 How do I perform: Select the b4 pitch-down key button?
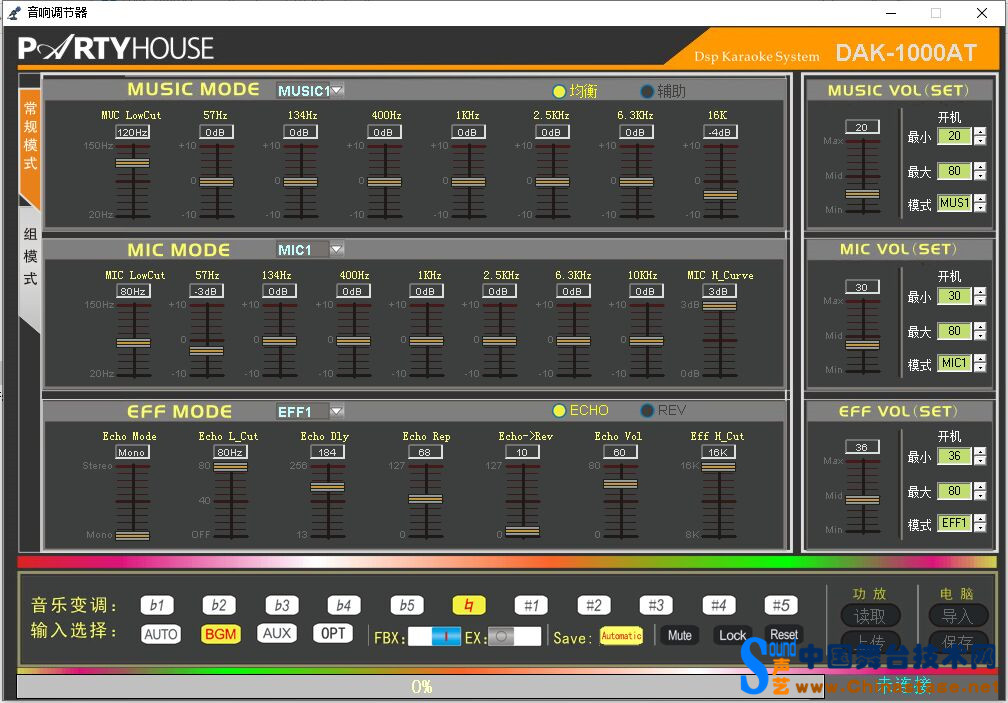pyautogui.click(x=344, y=605)
